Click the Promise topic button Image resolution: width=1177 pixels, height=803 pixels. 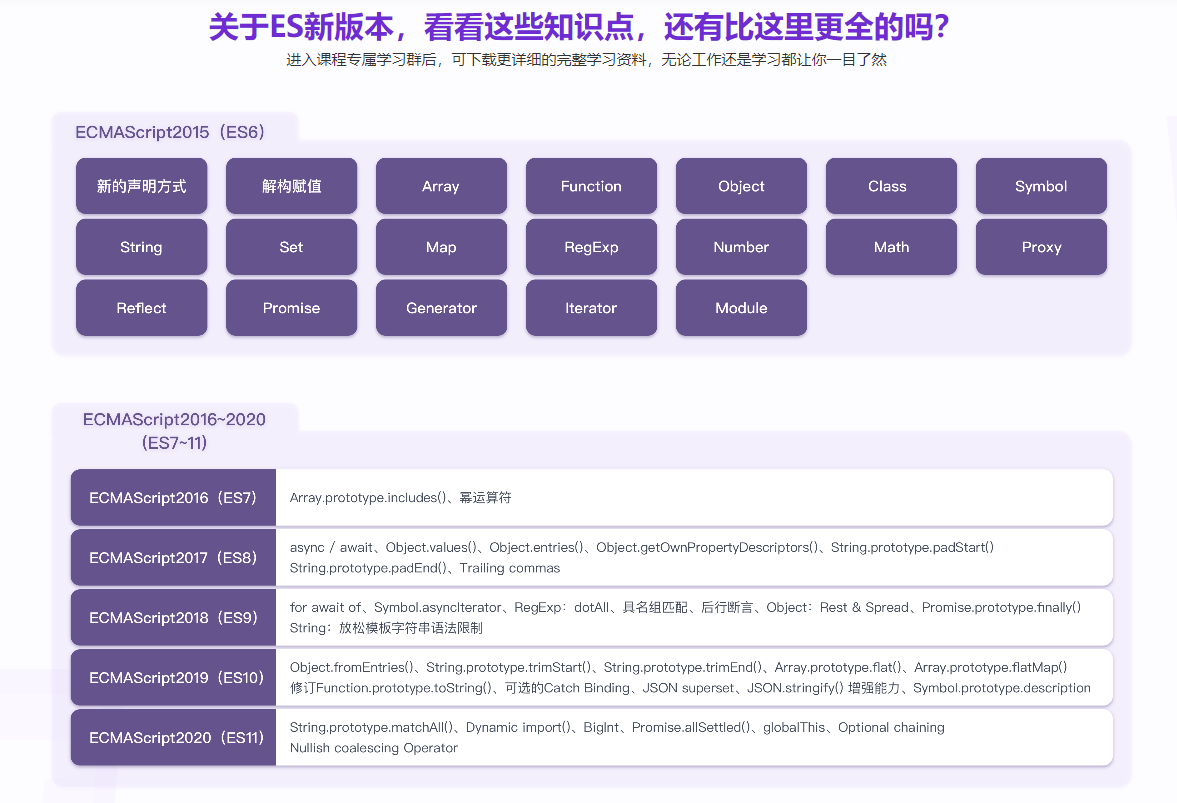[x=291, y=308]
